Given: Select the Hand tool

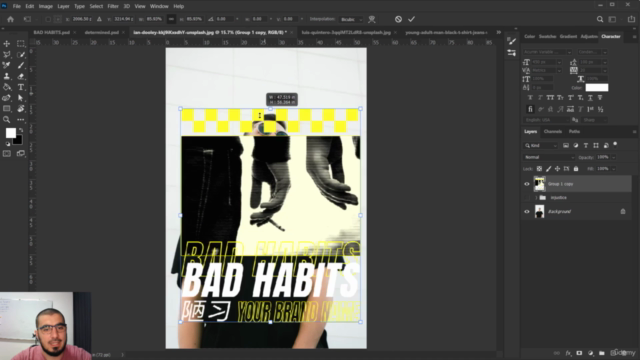Looking at the screenshot, I should (x=21, y=109).
